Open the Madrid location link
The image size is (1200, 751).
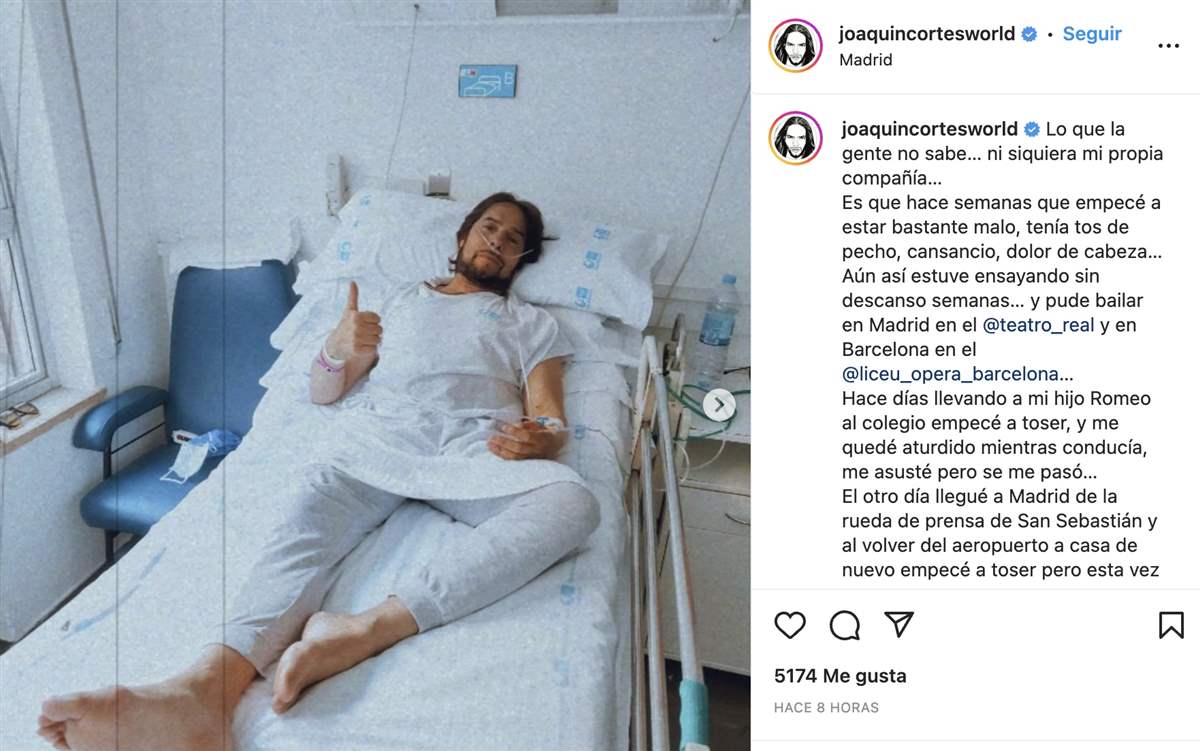[x=866, y=60]
